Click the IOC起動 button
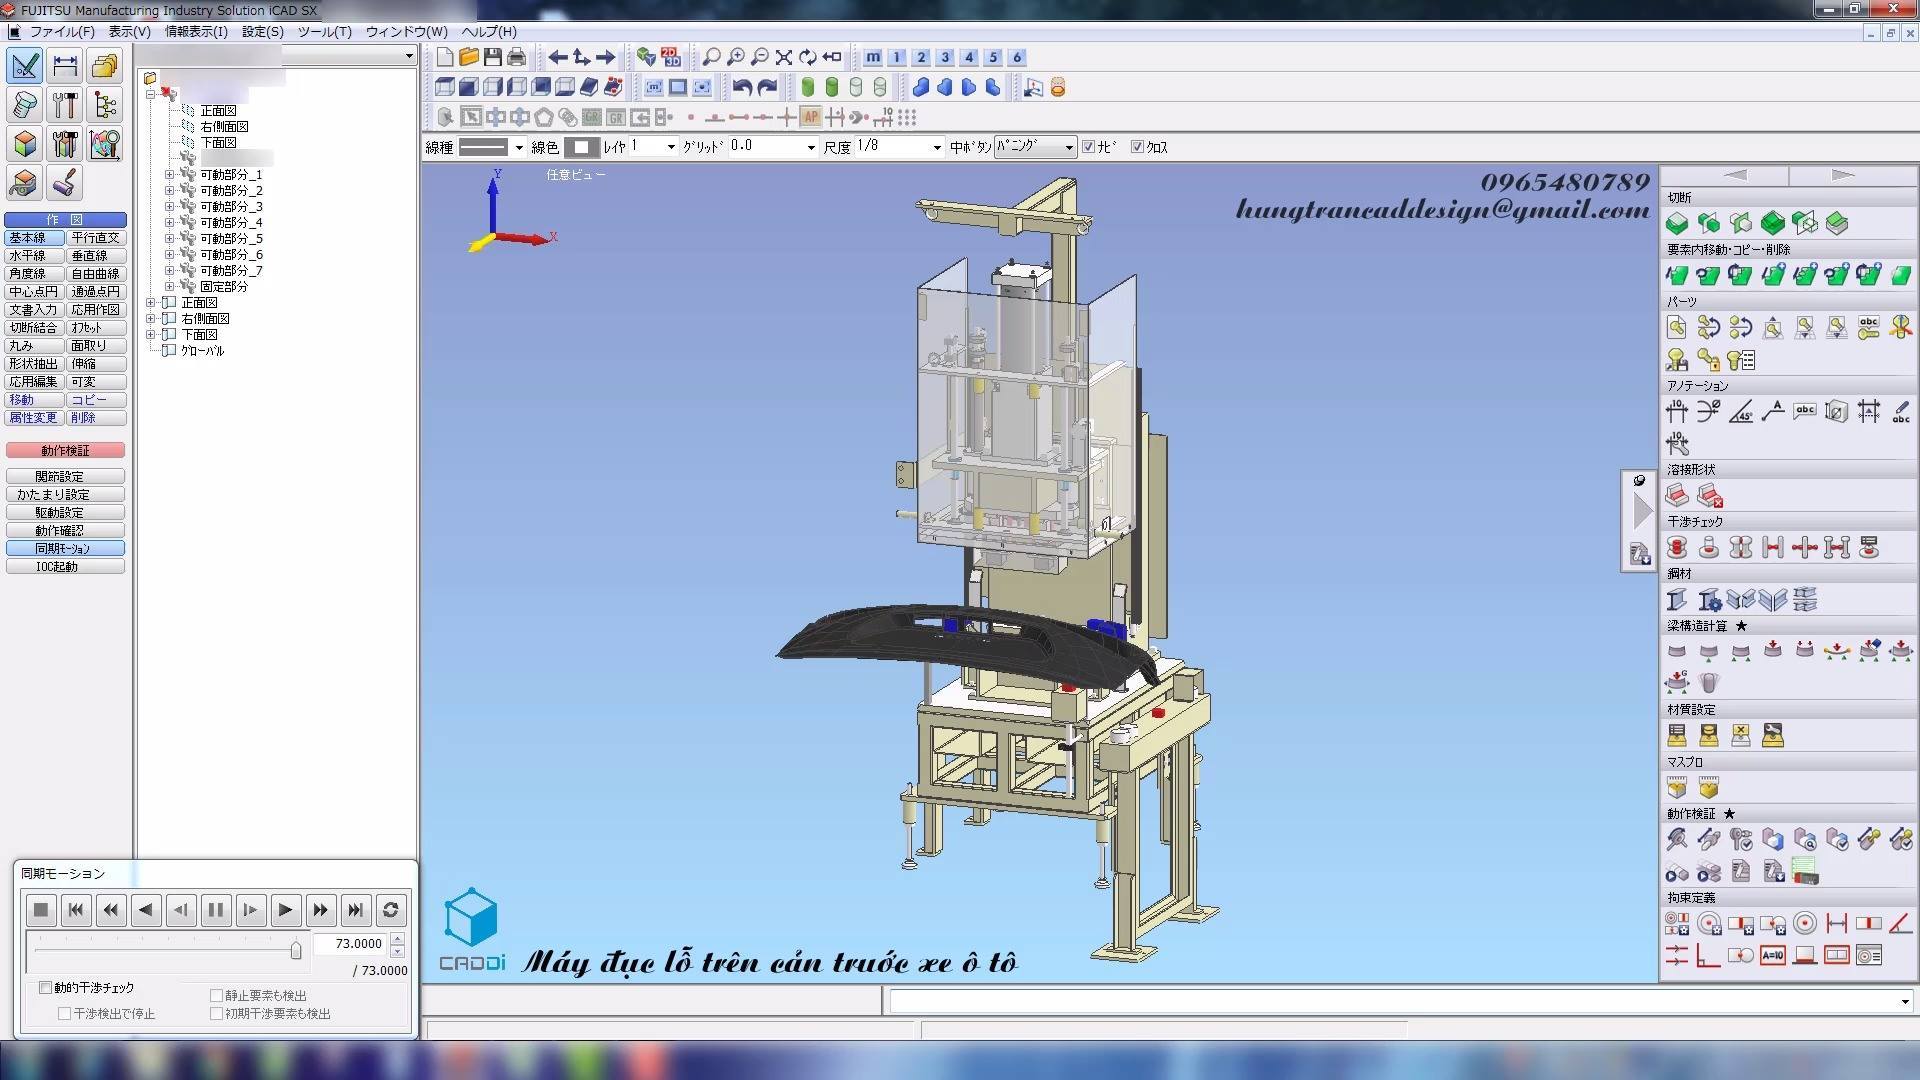This screenshot has height=1080, width=1920. 65,567
